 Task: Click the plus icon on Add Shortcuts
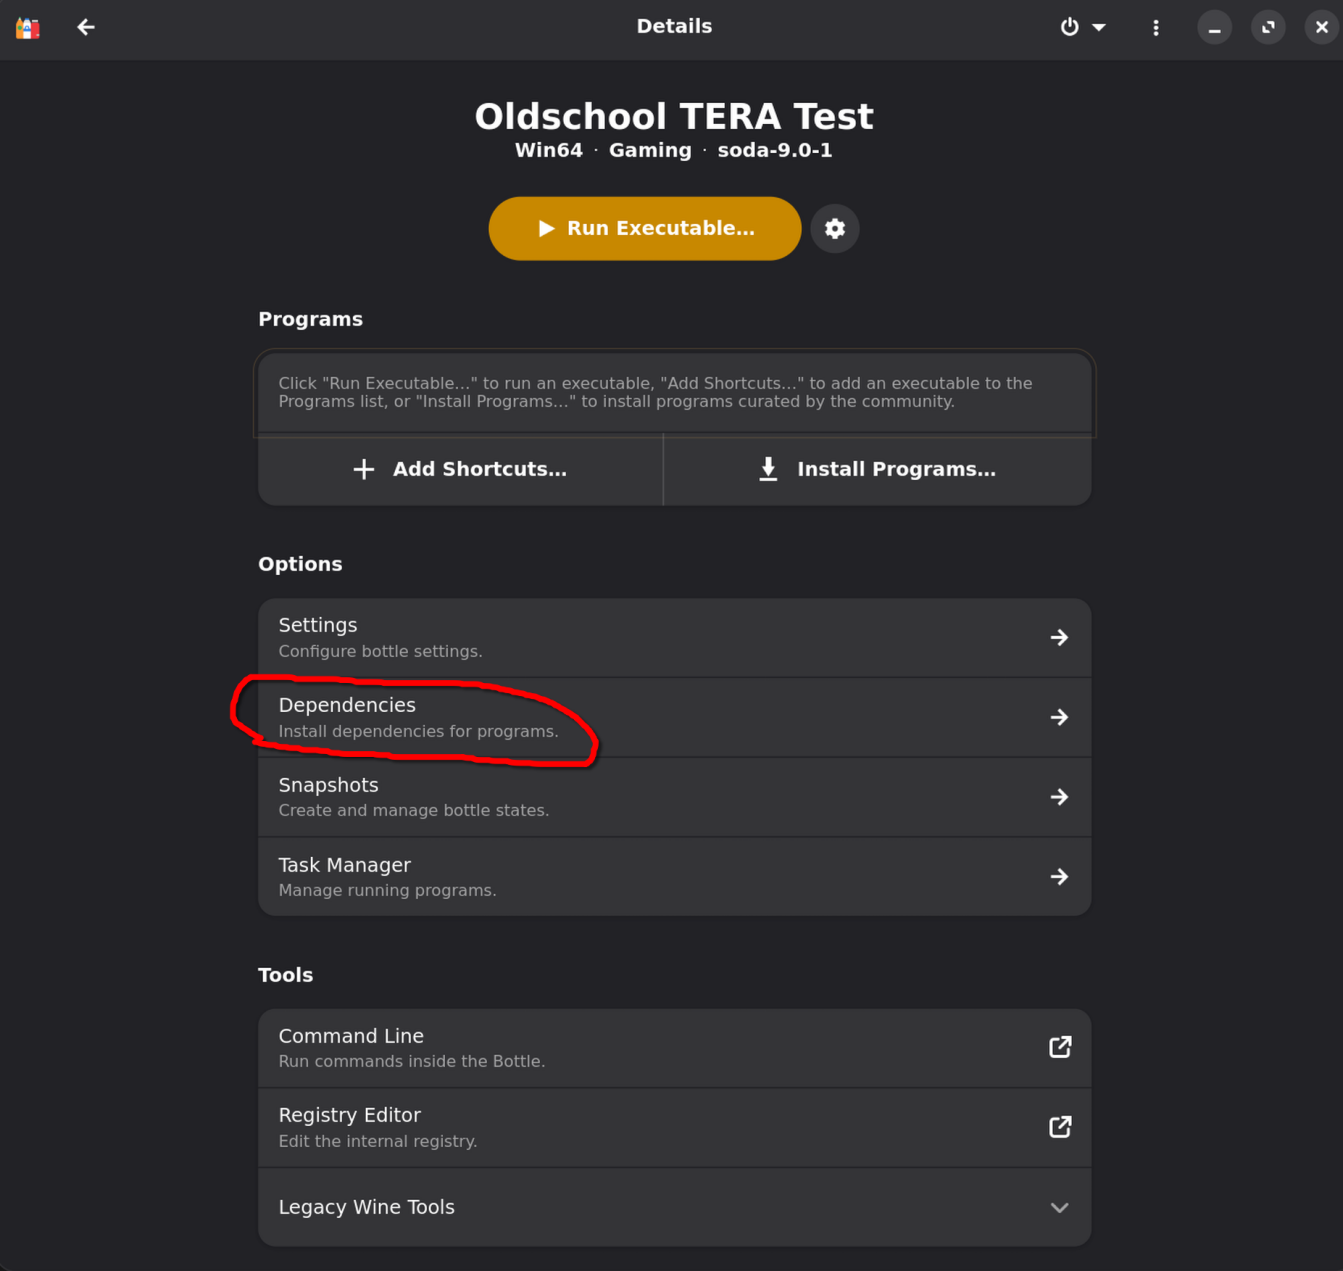(x=364, y=469)
